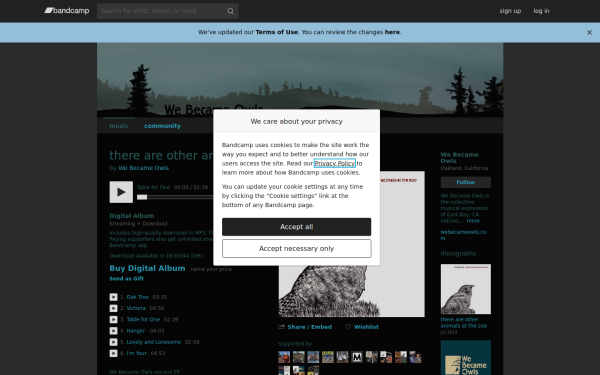The width and height of the screenshot is (600, 375).
Task: Play Table for One in main player
Action: point(121,192)
